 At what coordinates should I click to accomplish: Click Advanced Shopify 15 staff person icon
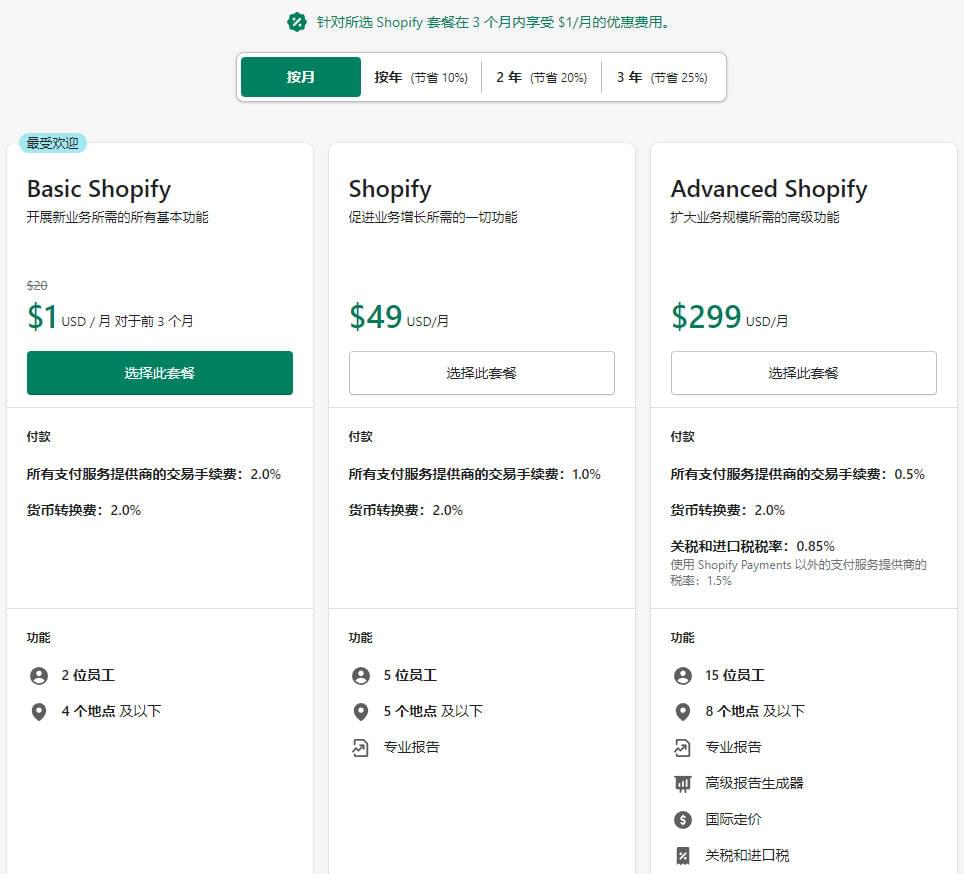pos(683,676)
